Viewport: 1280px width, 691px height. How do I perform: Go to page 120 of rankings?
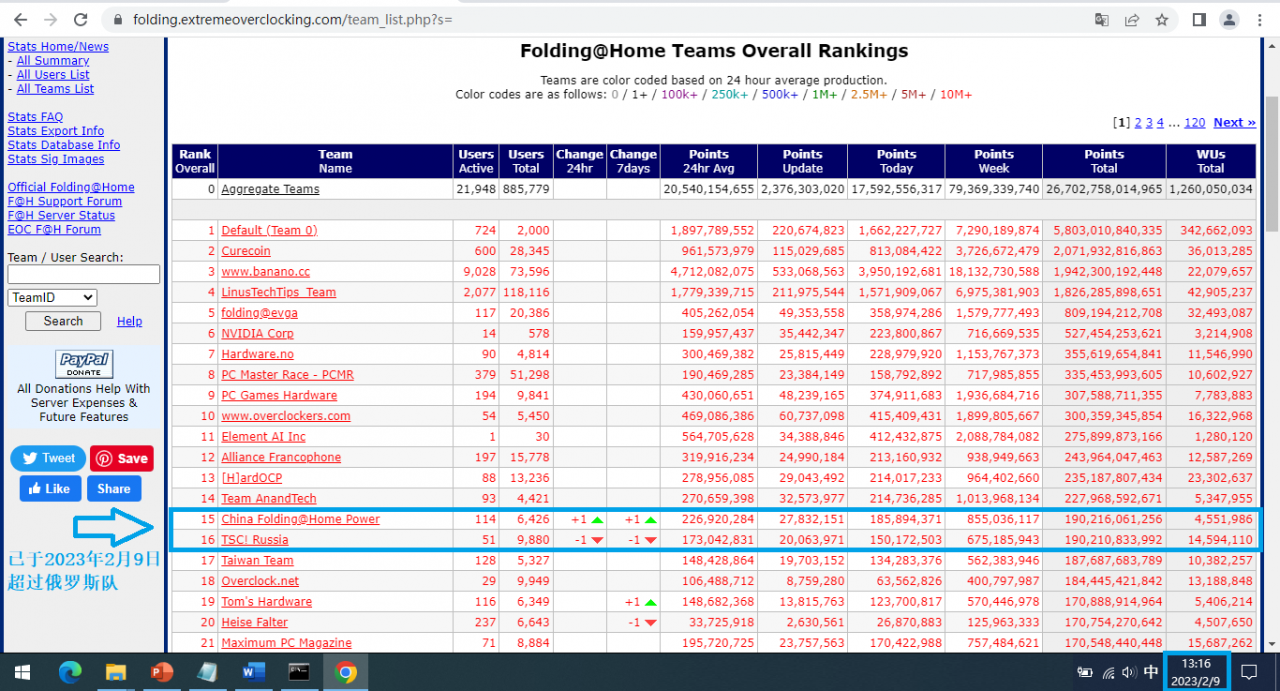point(1195,122)
